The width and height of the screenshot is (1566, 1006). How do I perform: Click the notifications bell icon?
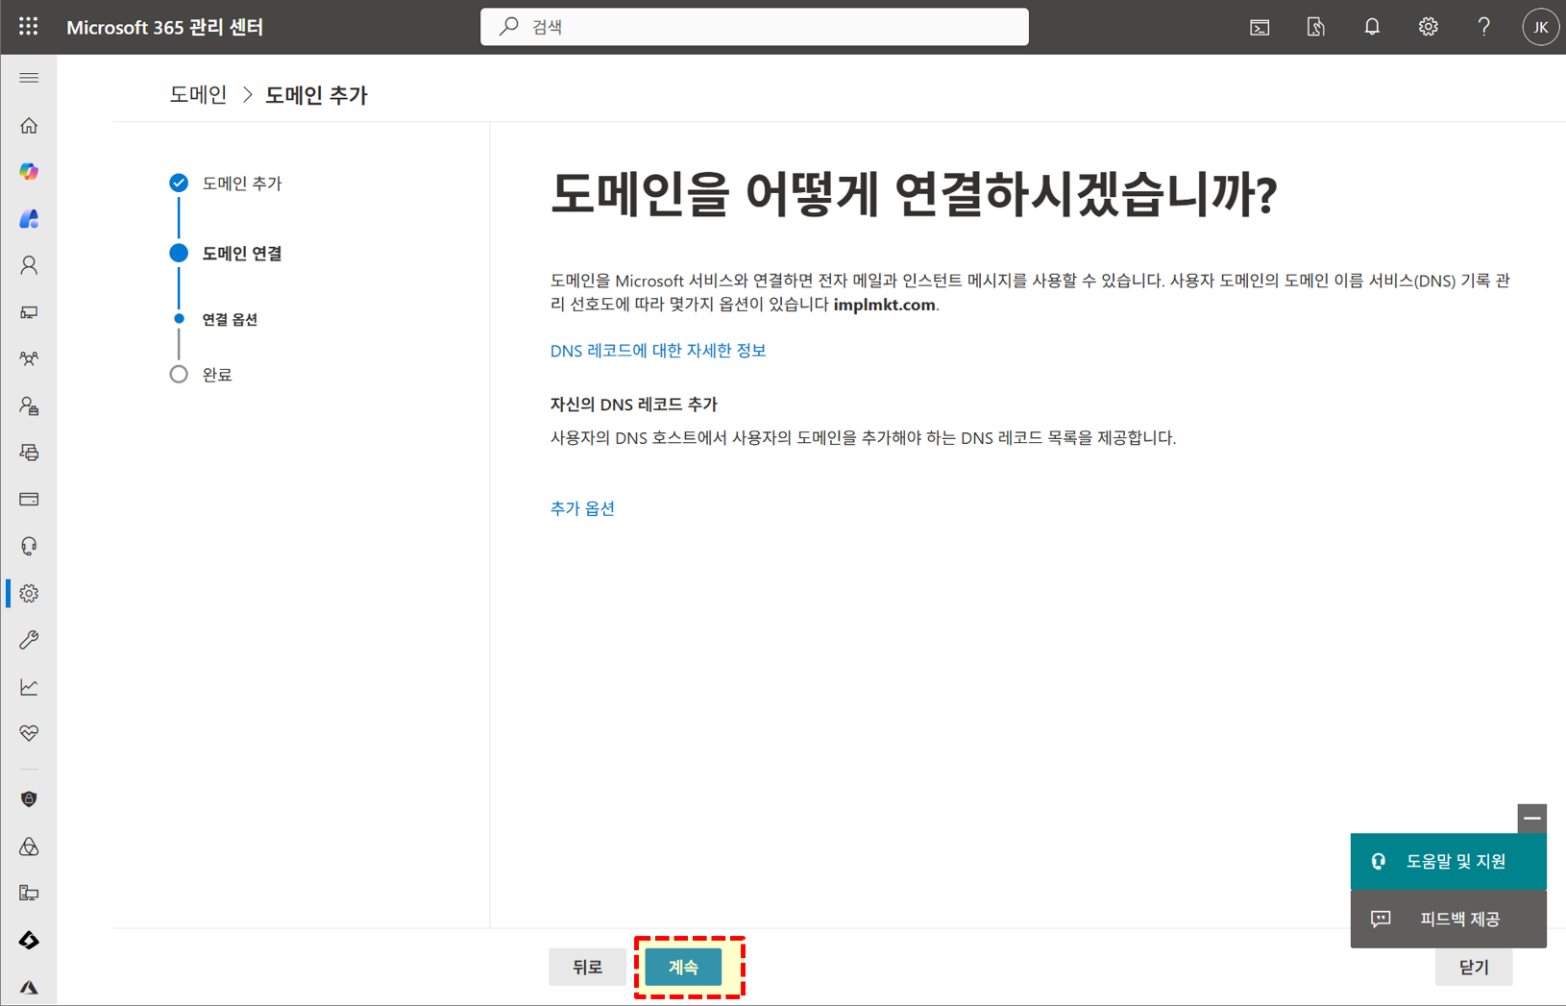(x=1371, y=27)
